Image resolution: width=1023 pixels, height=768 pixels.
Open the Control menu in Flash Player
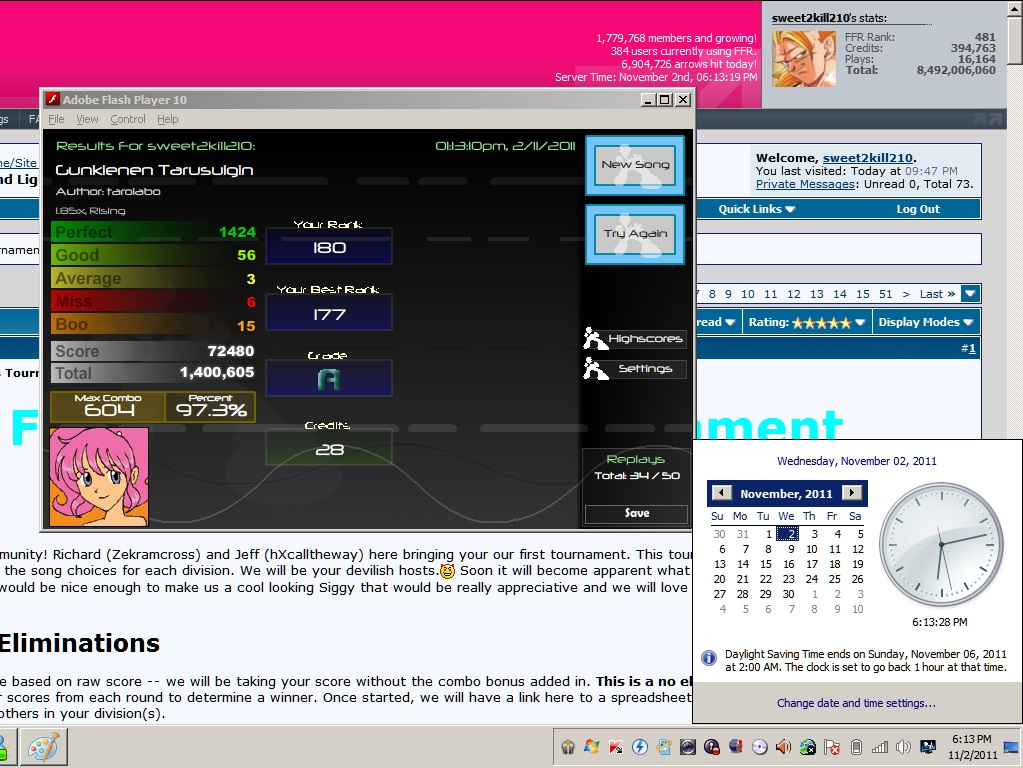point(128,119)
